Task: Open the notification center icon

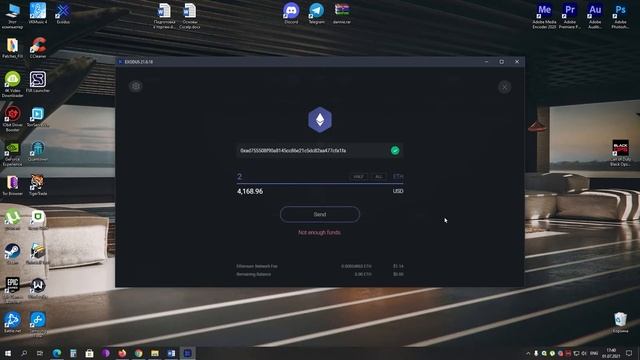Action: tap(629, 353)
